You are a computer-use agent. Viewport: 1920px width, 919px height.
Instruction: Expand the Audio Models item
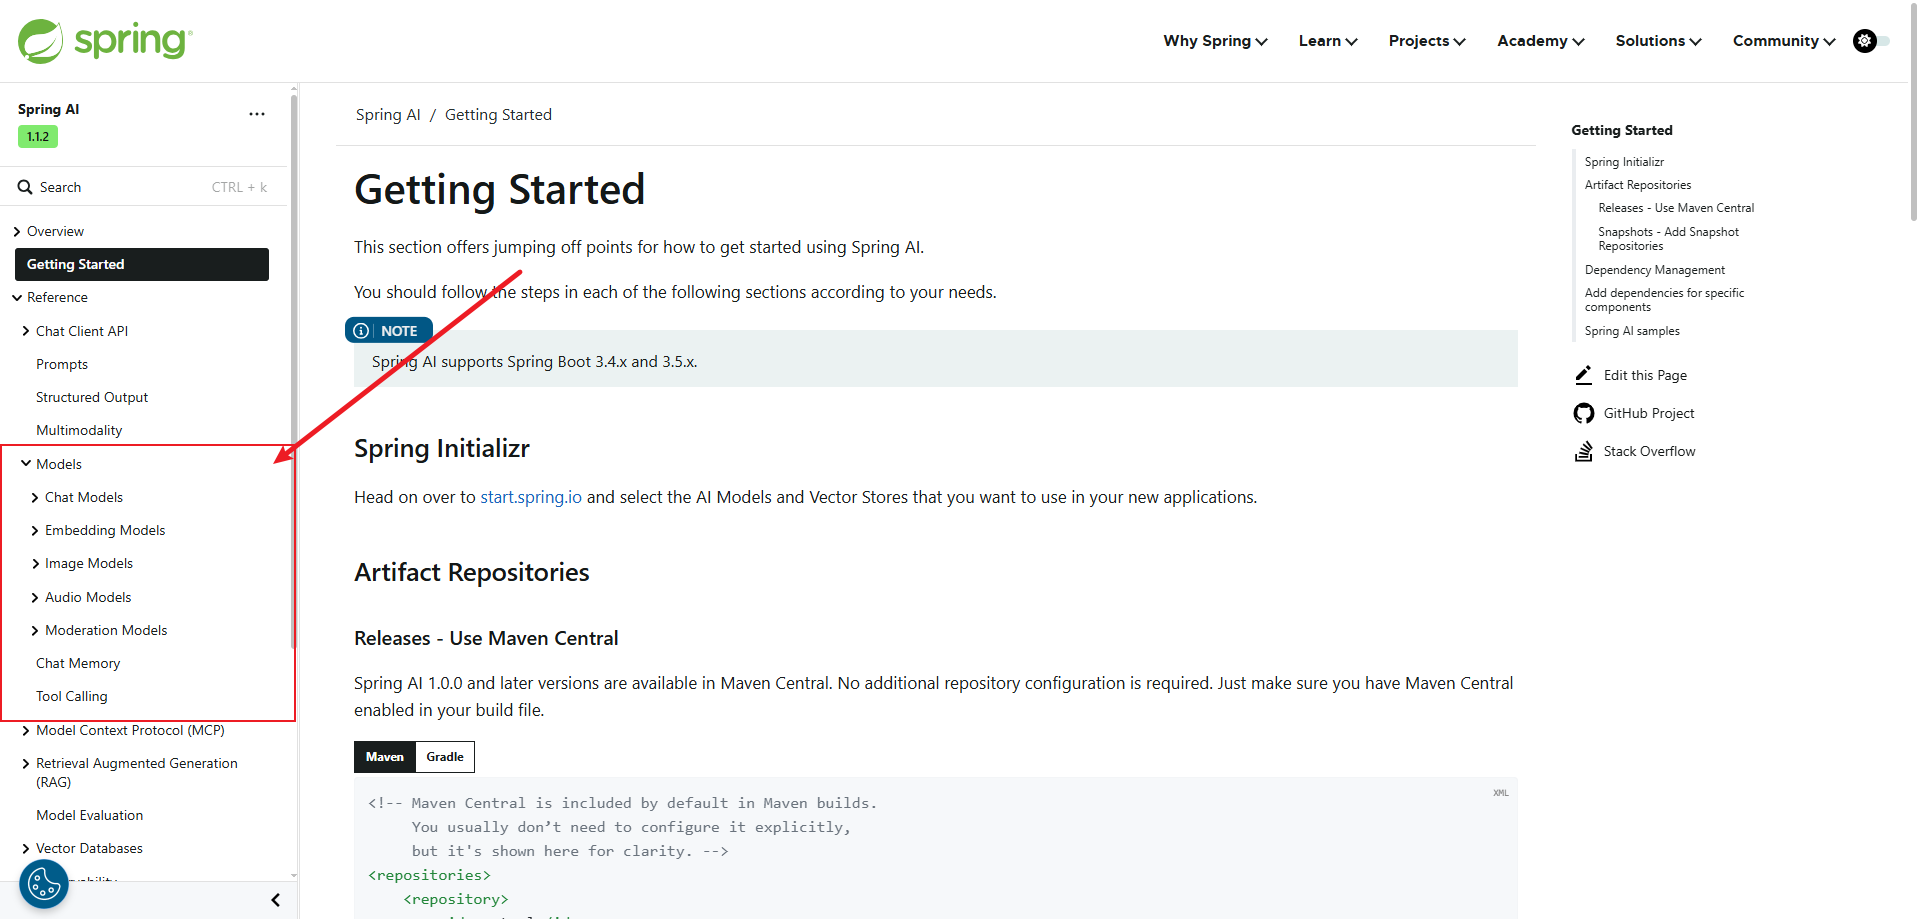[x=35, y=597]
